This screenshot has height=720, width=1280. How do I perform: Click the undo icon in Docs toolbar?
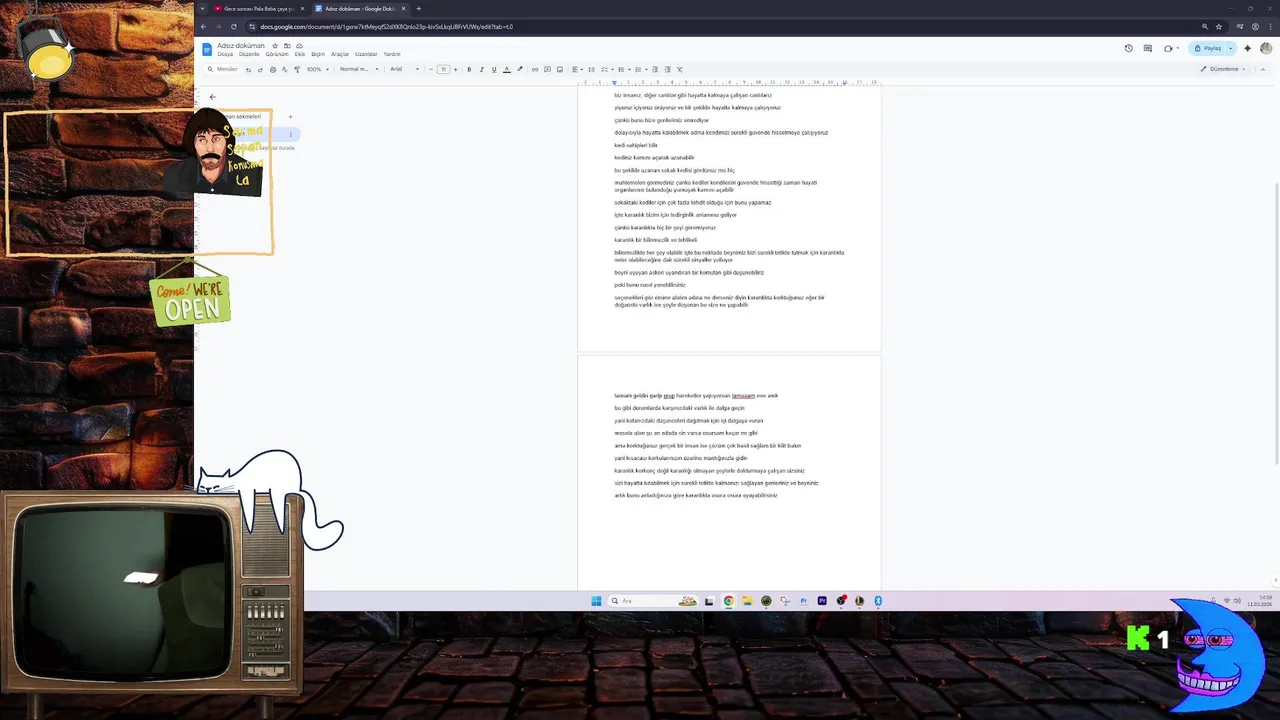click(x=248, y=69)
